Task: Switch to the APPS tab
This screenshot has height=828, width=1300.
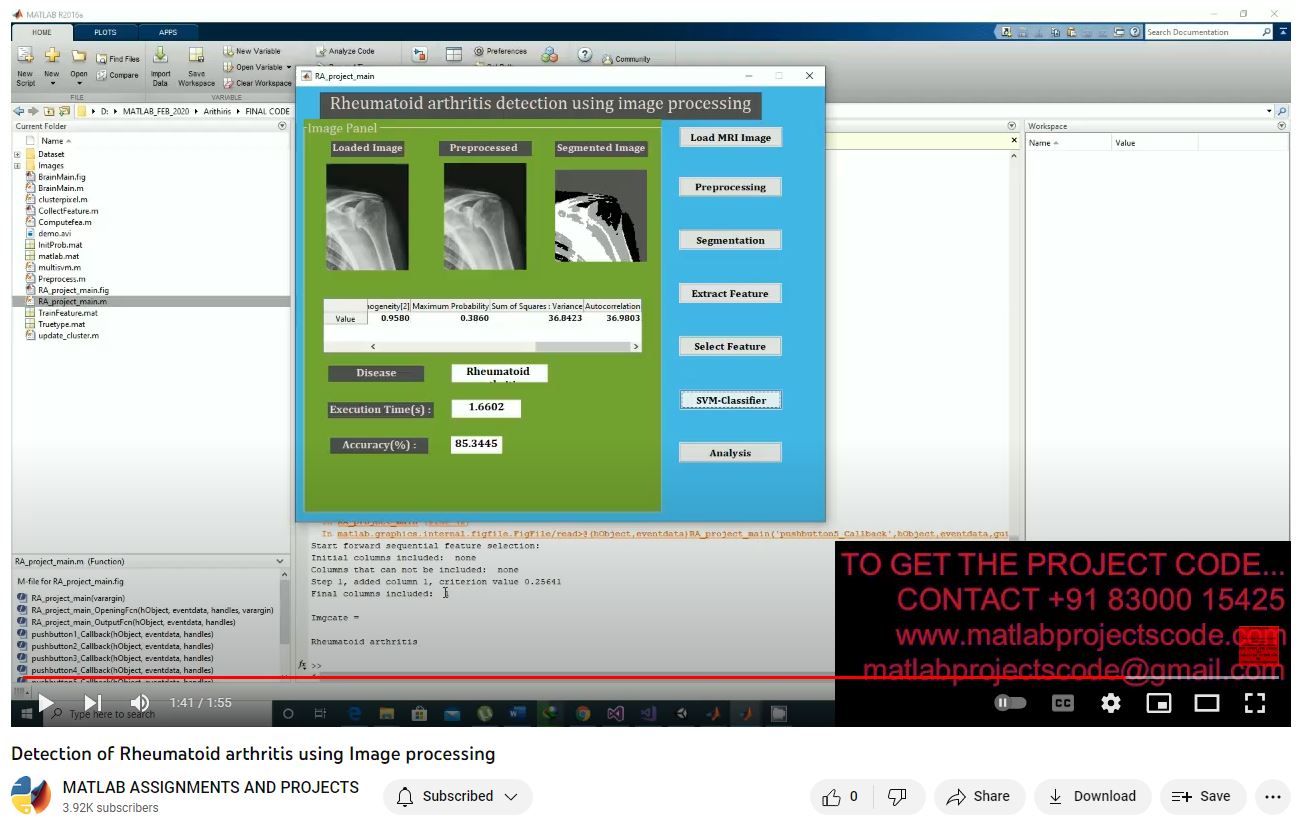Action: click(x=168, y=32)
